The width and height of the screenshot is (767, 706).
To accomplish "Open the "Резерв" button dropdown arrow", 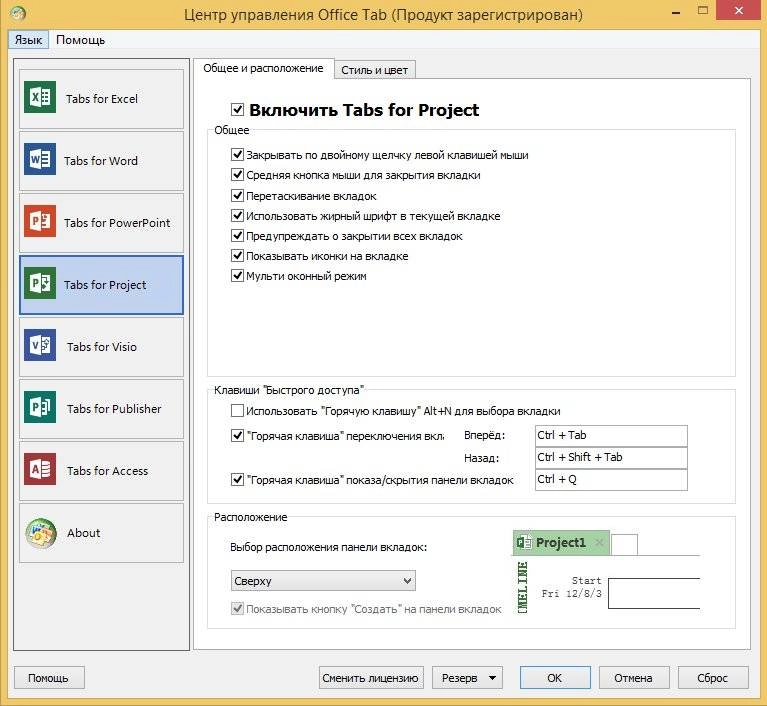I will pyautogui.click(x=492, y=678).
